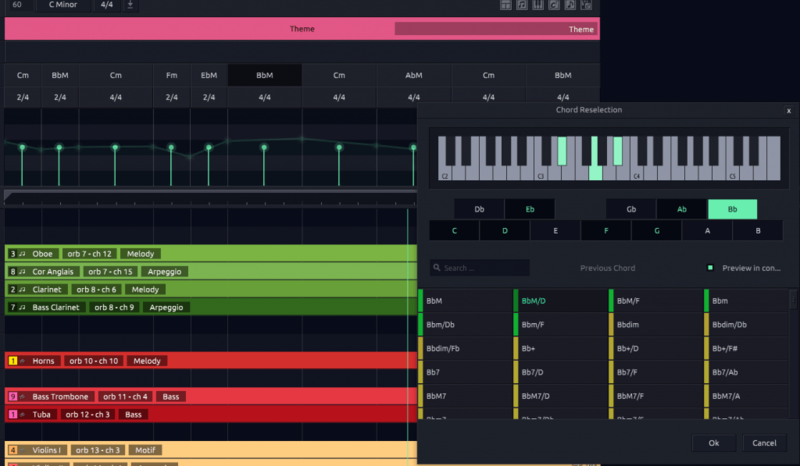Toggle the Eb root note key
The height and width of the screenshot is (466, 800).
[529, 209]
